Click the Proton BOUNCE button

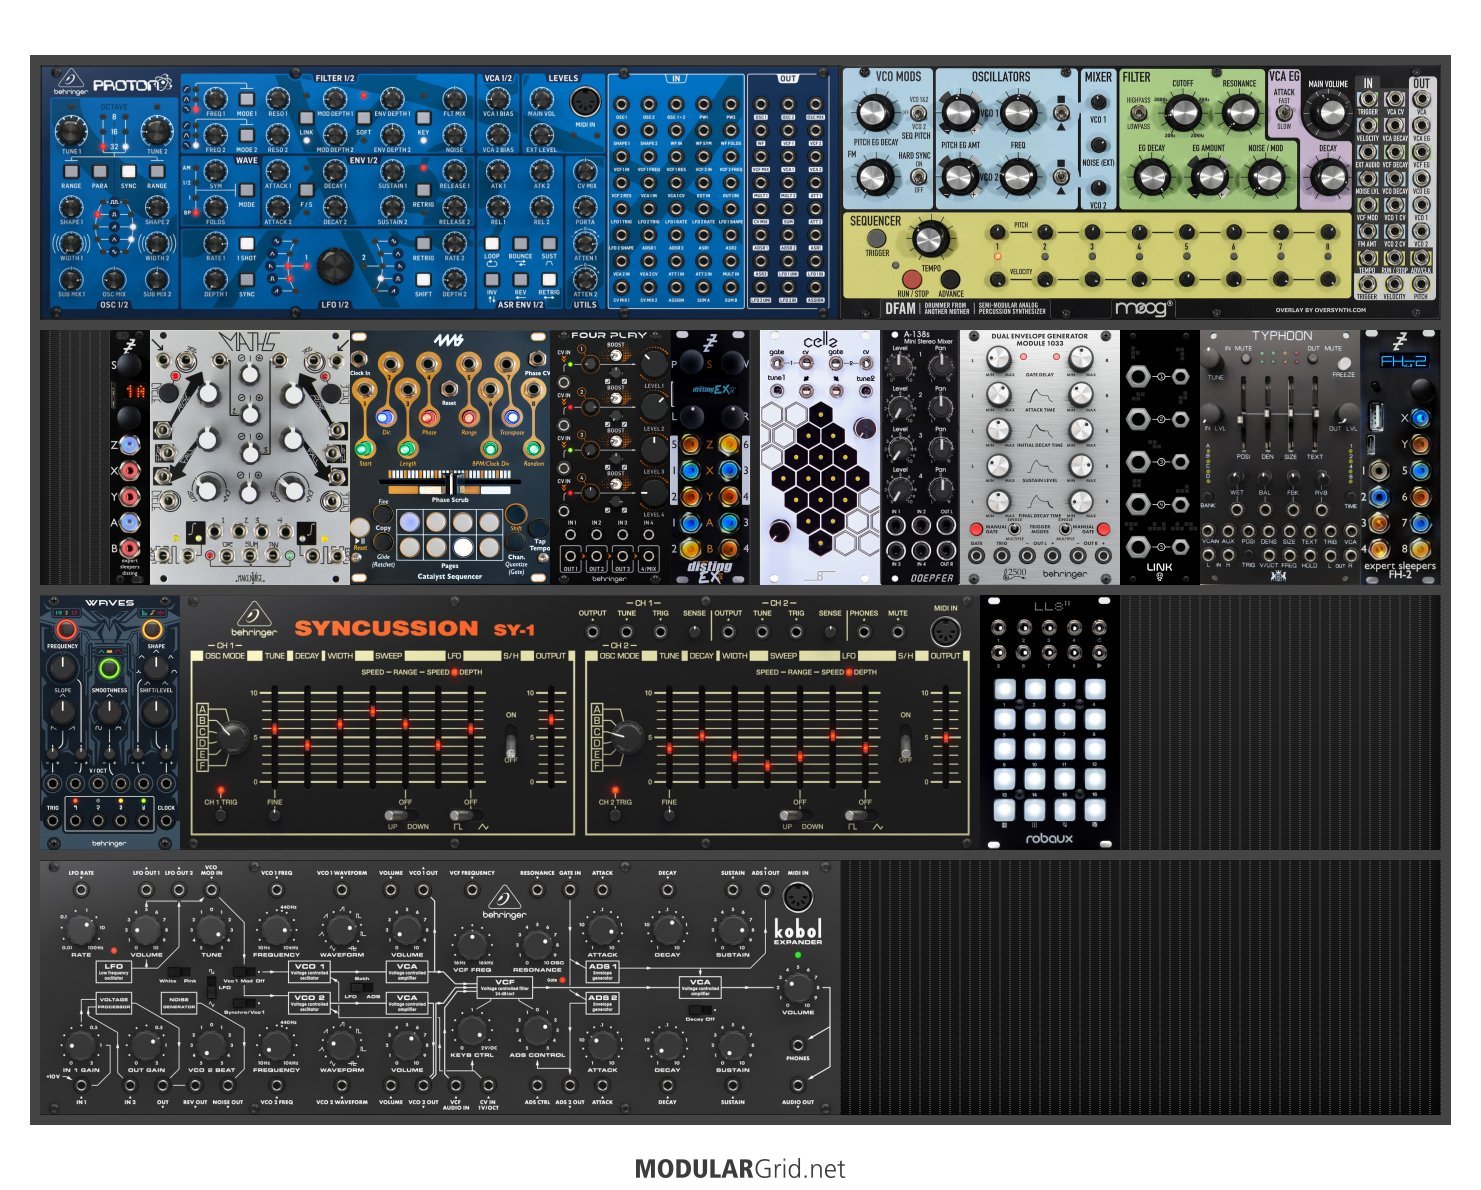[520, 244]
